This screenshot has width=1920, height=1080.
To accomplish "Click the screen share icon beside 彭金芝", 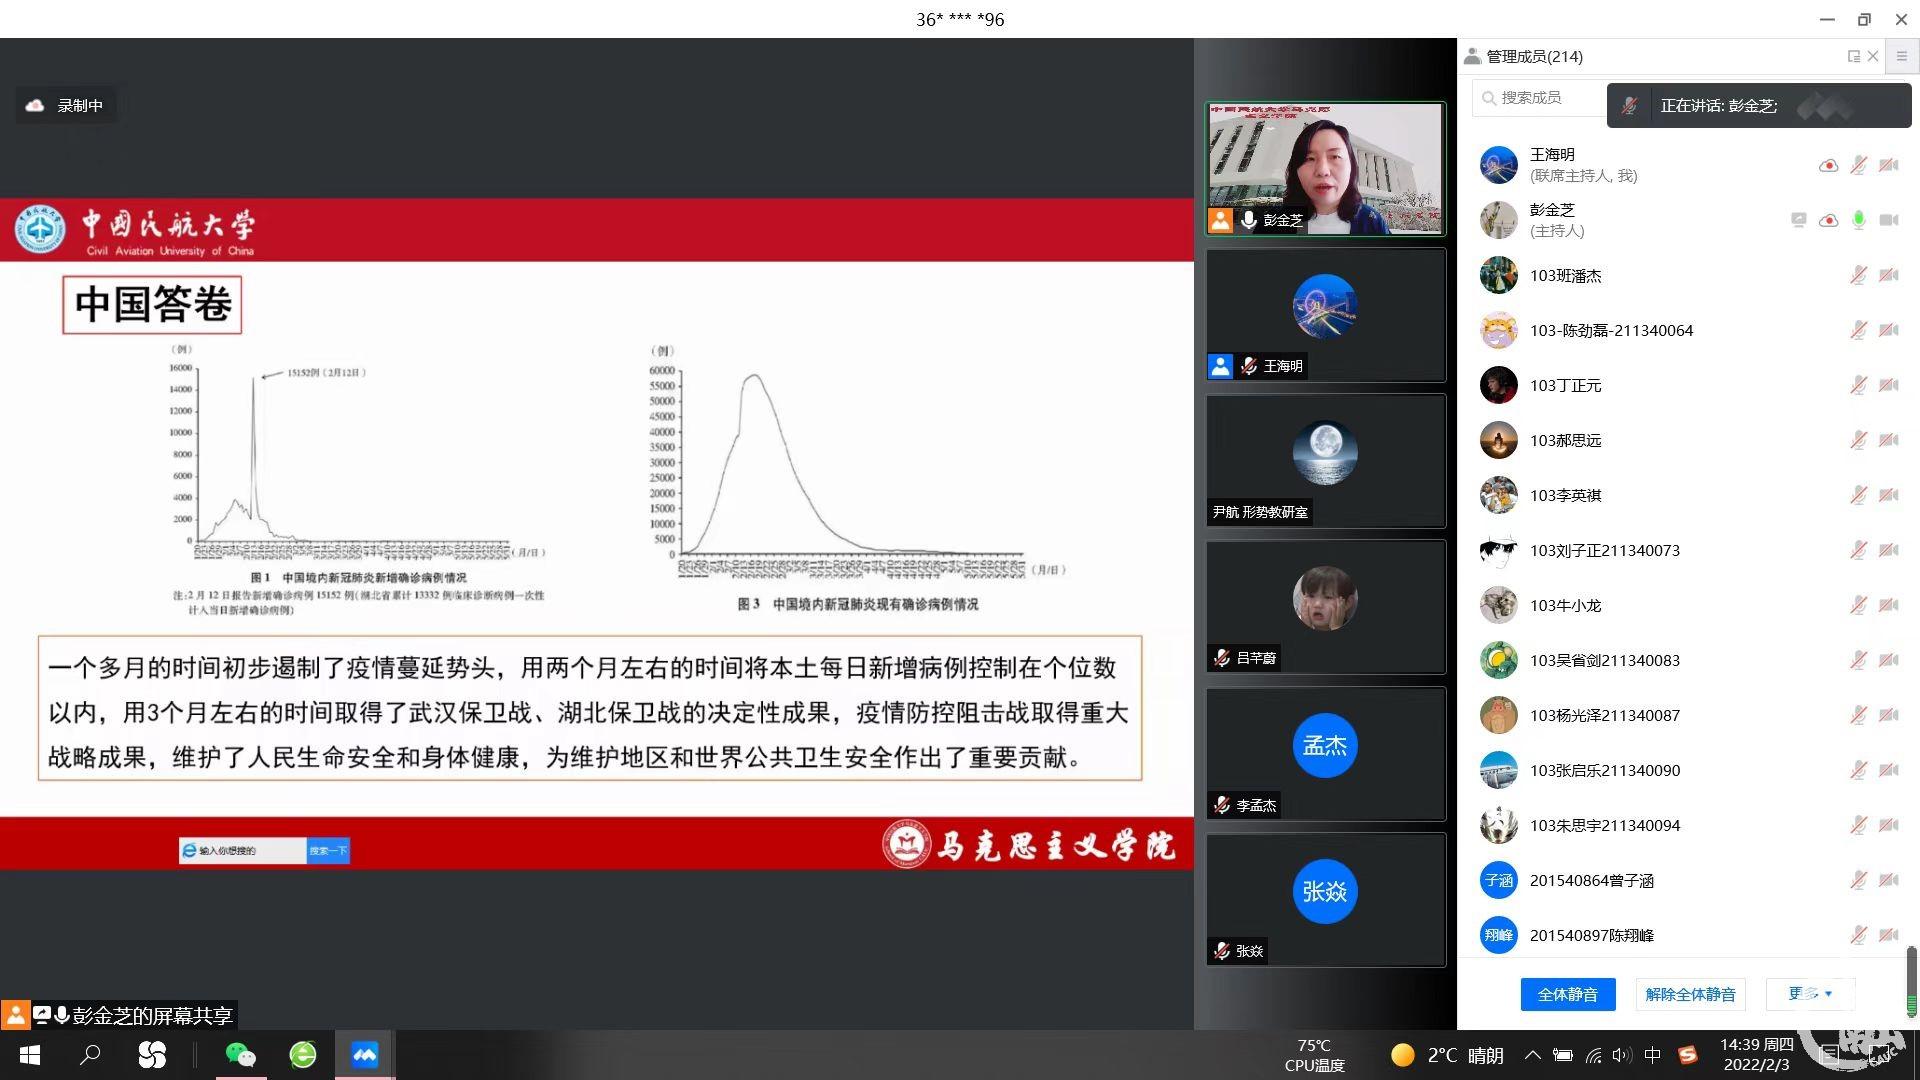I will tap(1798, 220).
